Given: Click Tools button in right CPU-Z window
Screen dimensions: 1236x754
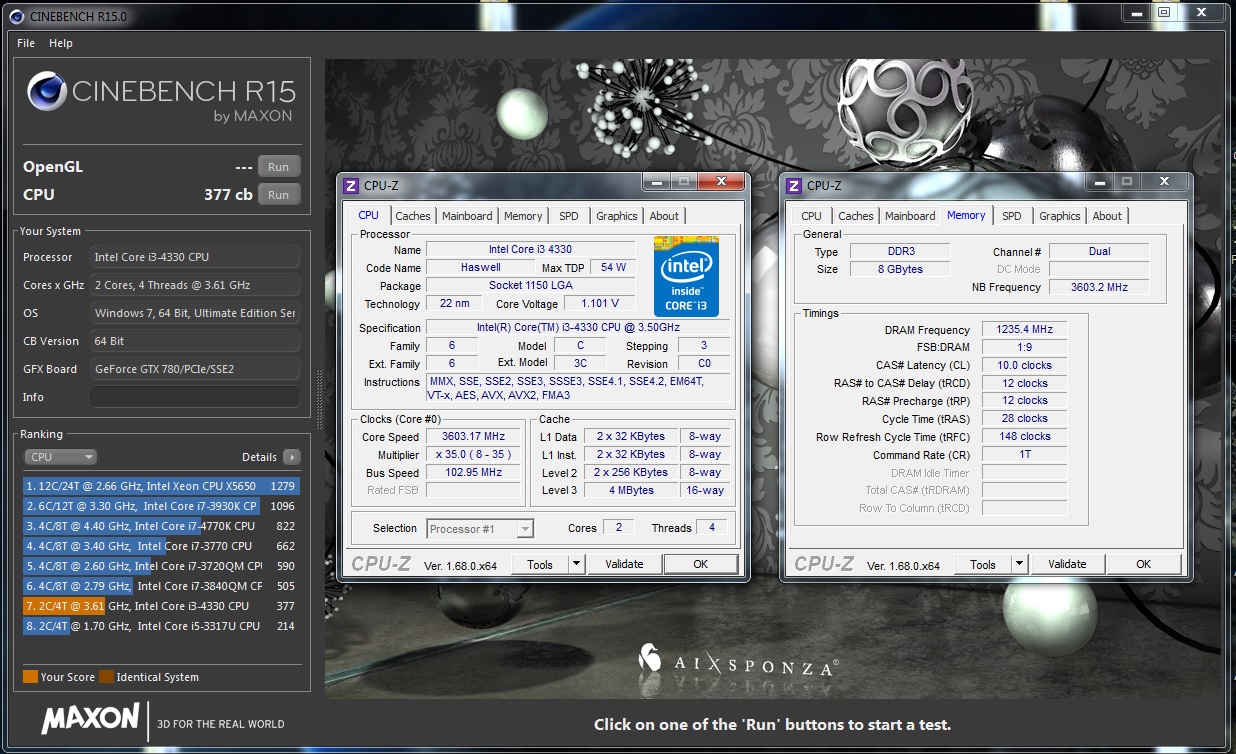Looking at the screenshot, I should tap(983, 564).
